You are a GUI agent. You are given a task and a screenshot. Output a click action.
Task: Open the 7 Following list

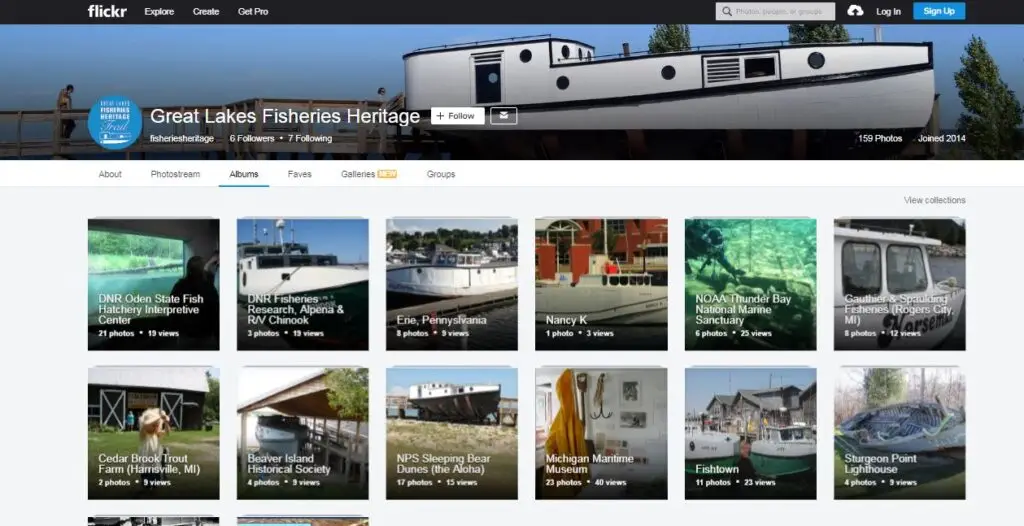pos(310,139)
